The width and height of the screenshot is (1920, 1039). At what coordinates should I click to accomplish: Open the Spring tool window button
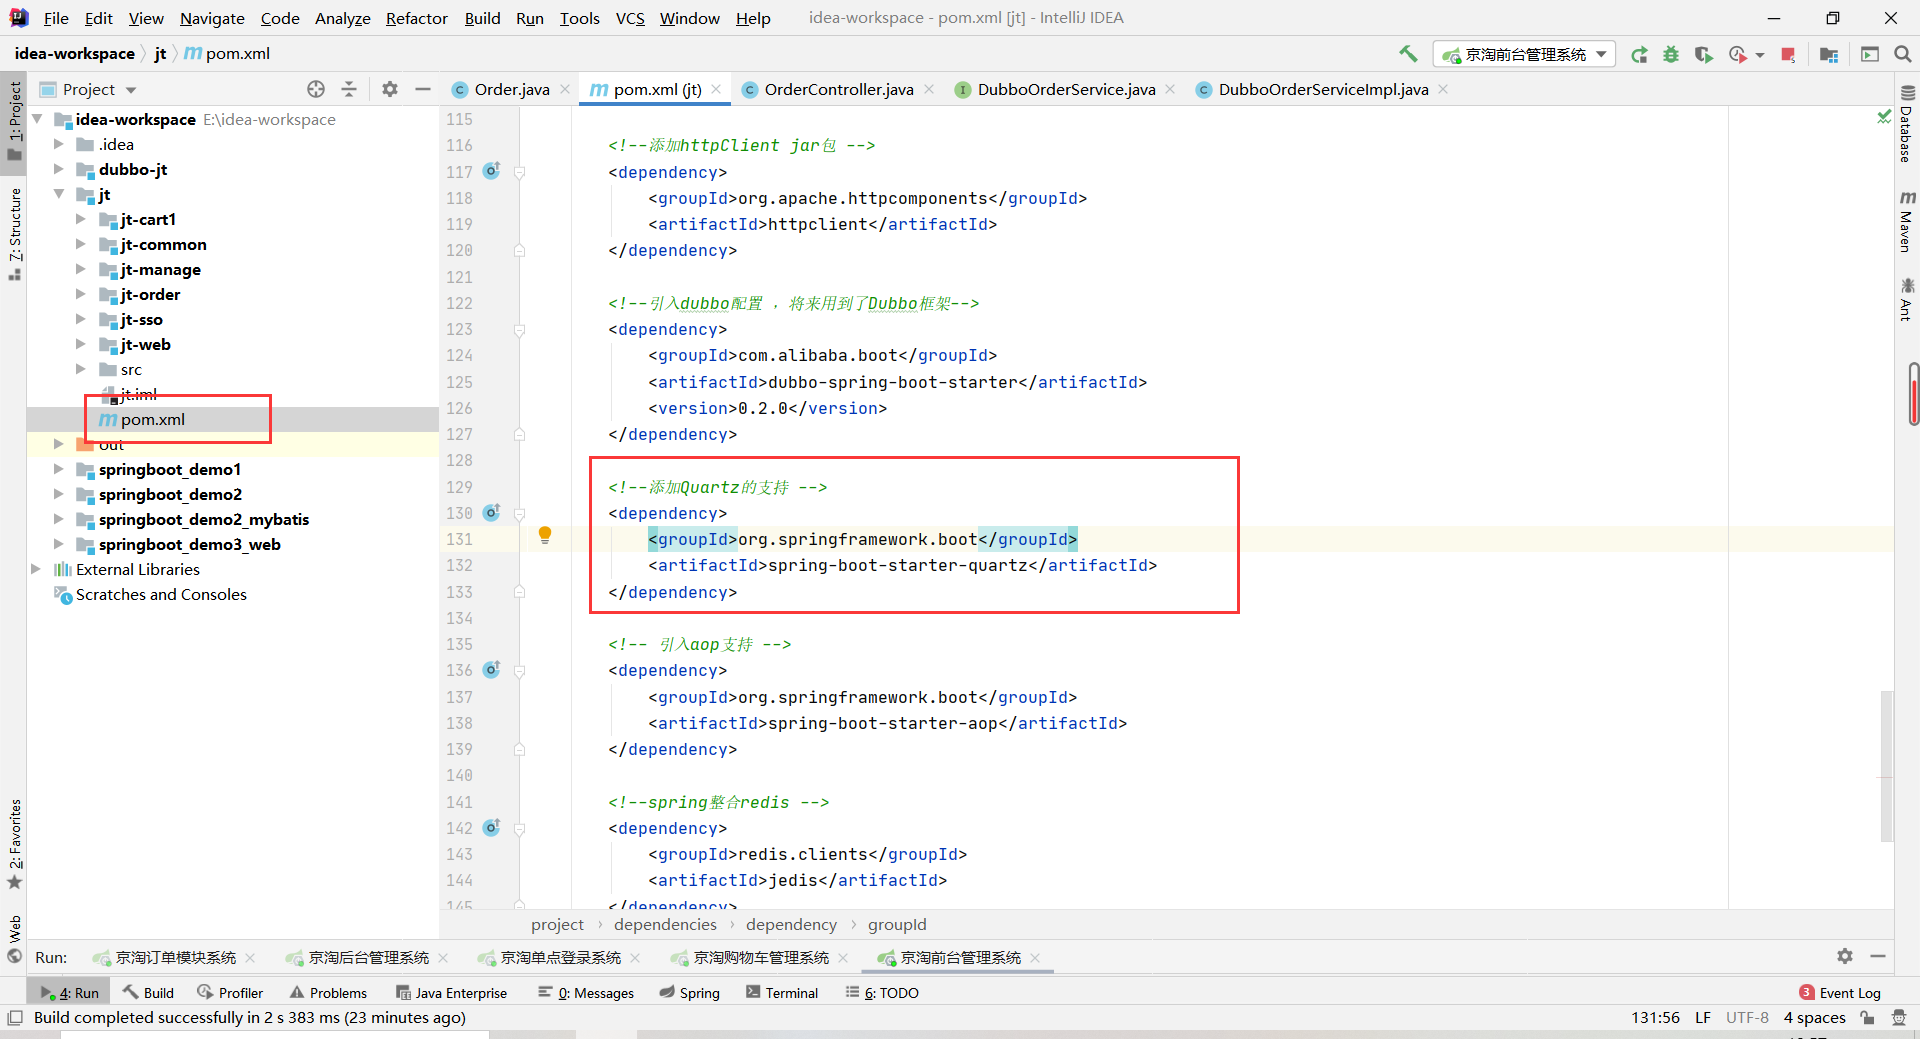tap(689, 993)
